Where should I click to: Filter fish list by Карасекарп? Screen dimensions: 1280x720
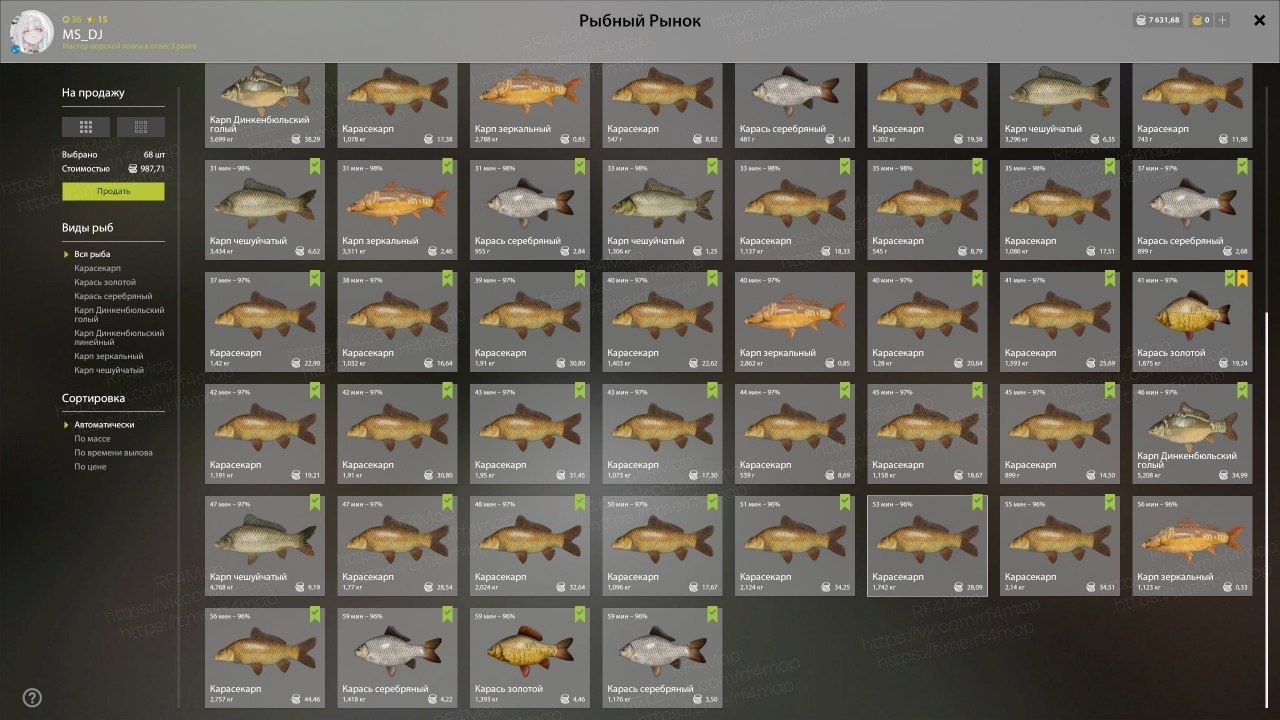[97, 268]
